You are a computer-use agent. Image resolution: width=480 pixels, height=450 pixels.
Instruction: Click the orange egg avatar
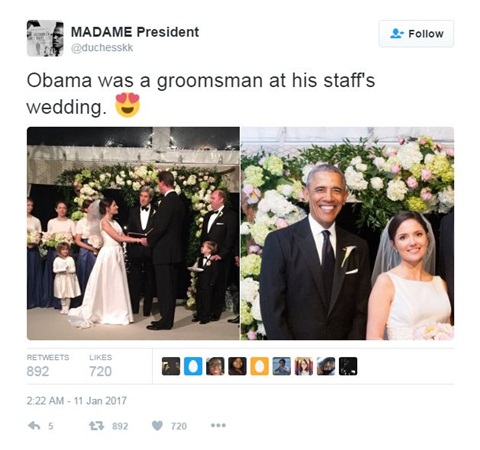(x=259, y=366)
